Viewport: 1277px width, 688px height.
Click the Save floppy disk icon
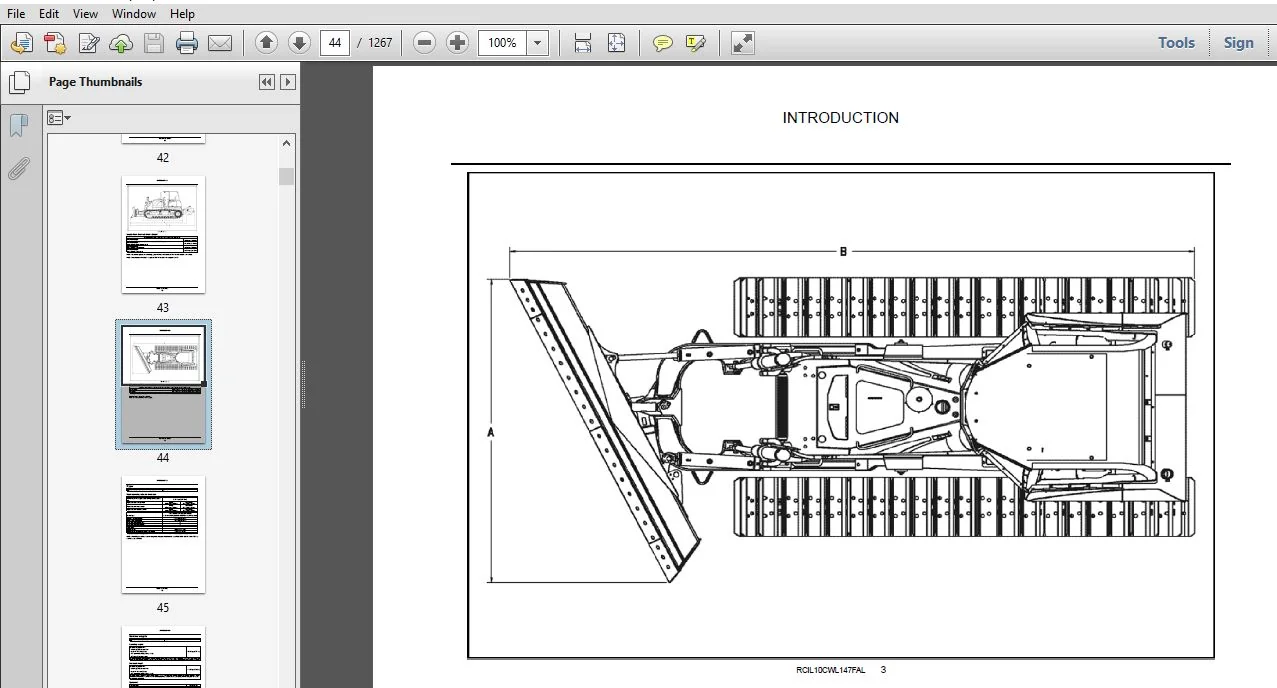pos(154,43)
